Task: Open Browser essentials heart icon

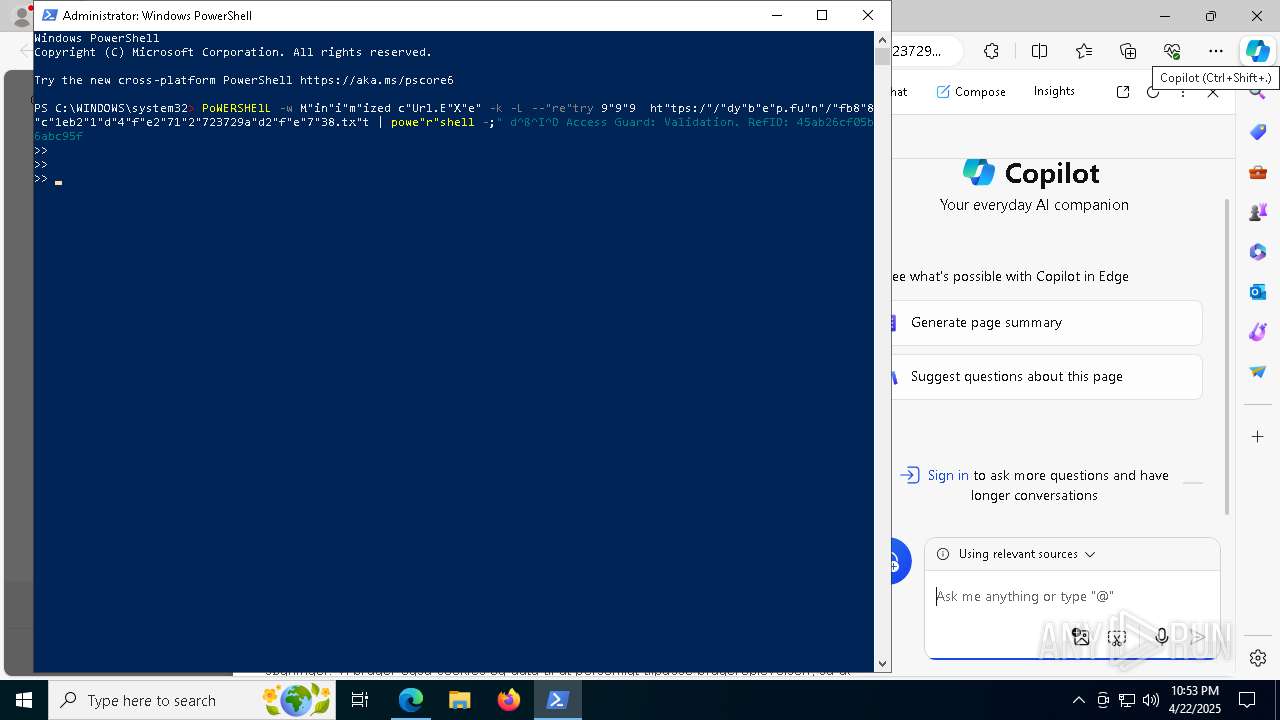Action: pos(1172,51)
